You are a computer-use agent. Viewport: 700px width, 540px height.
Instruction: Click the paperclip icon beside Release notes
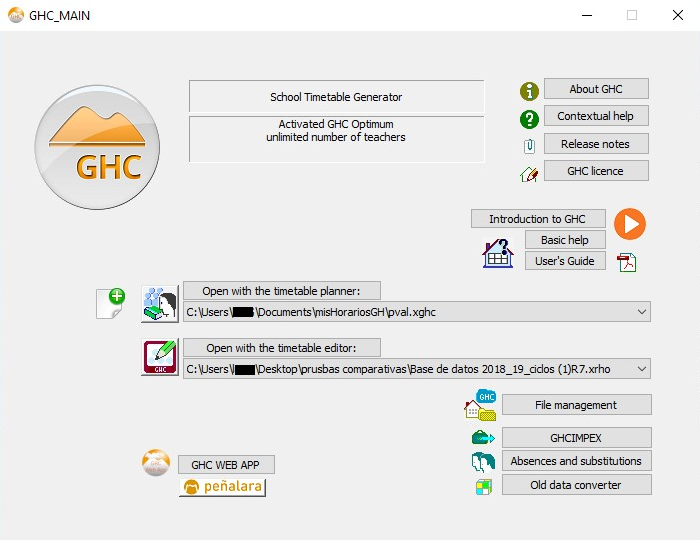[529, 146]
